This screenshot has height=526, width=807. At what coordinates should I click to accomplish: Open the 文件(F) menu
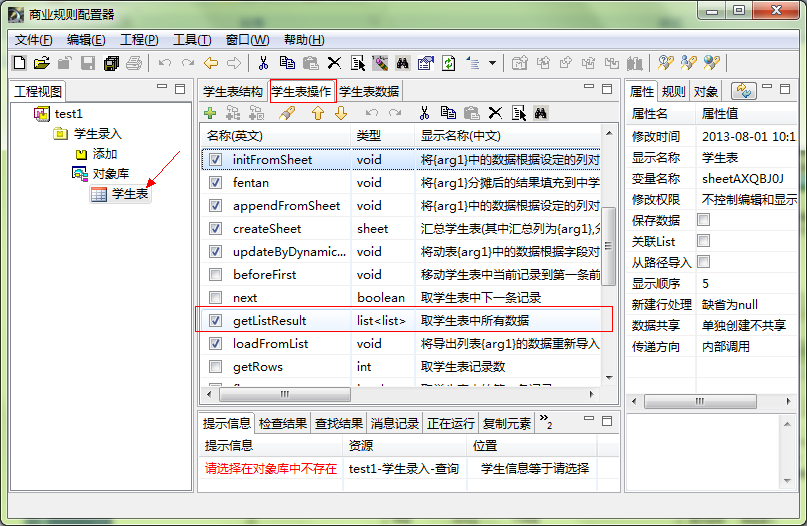click(x=33, y=40)
